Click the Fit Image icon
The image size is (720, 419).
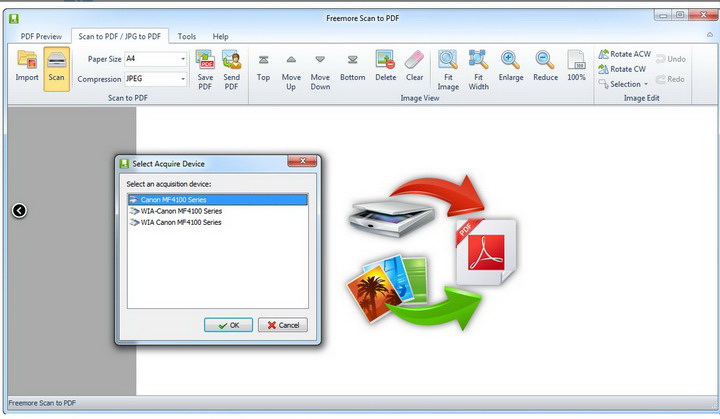tap(448, 60)
